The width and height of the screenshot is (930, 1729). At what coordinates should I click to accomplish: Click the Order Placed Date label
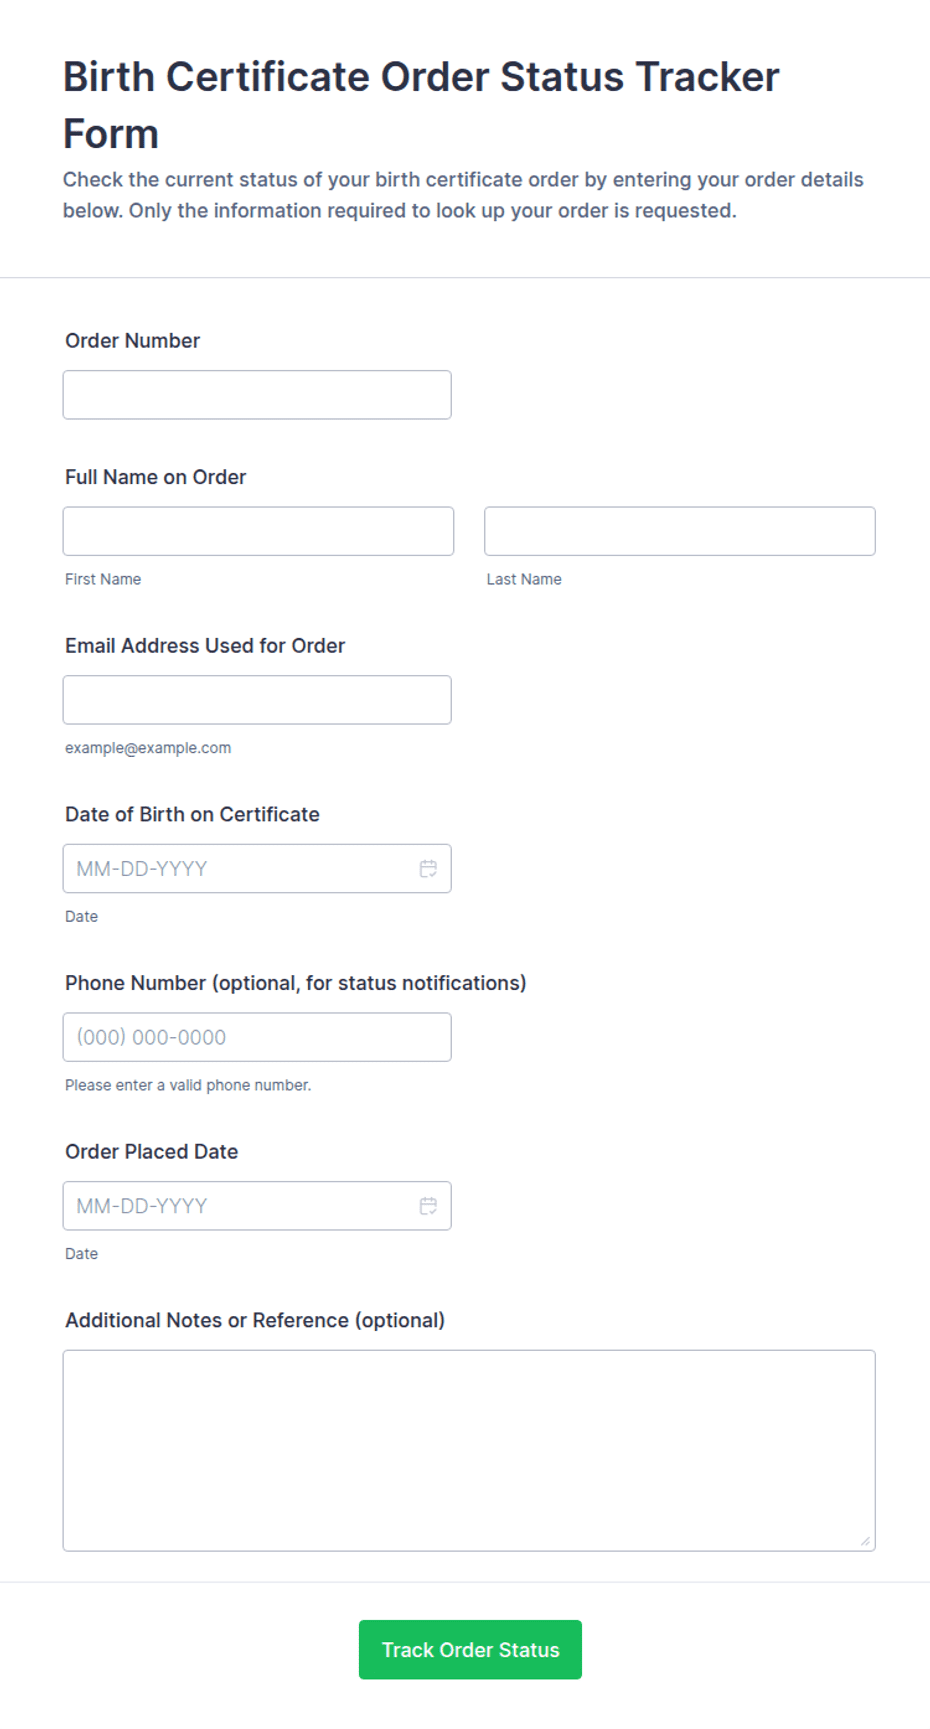(152, 1152)
